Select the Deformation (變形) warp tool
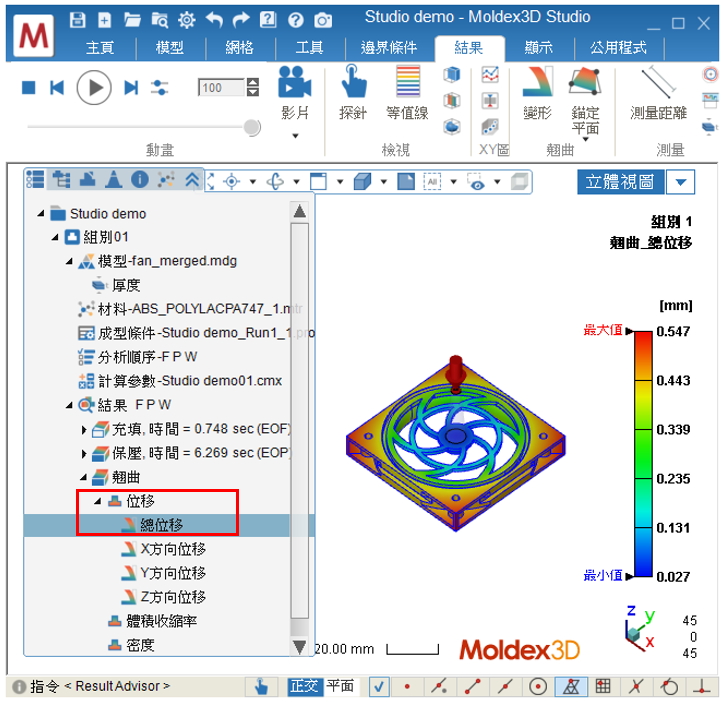The width and height of the screenshot is (723, 702). (537, 82)
